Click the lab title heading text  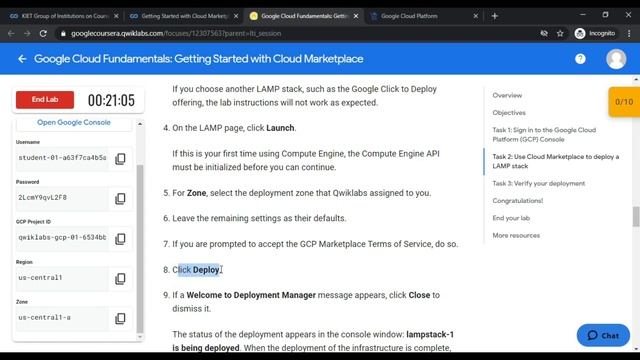[x=199, y=59]
